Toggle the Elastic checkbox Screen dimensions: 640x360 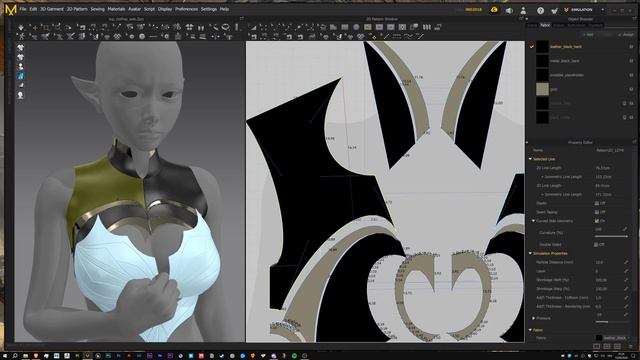pos(597,203)
